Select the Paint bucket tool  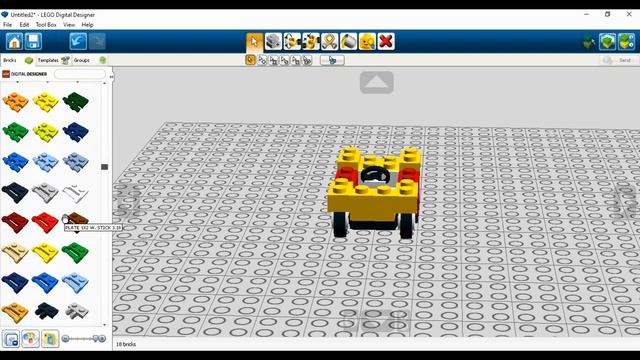coord(348,42)
